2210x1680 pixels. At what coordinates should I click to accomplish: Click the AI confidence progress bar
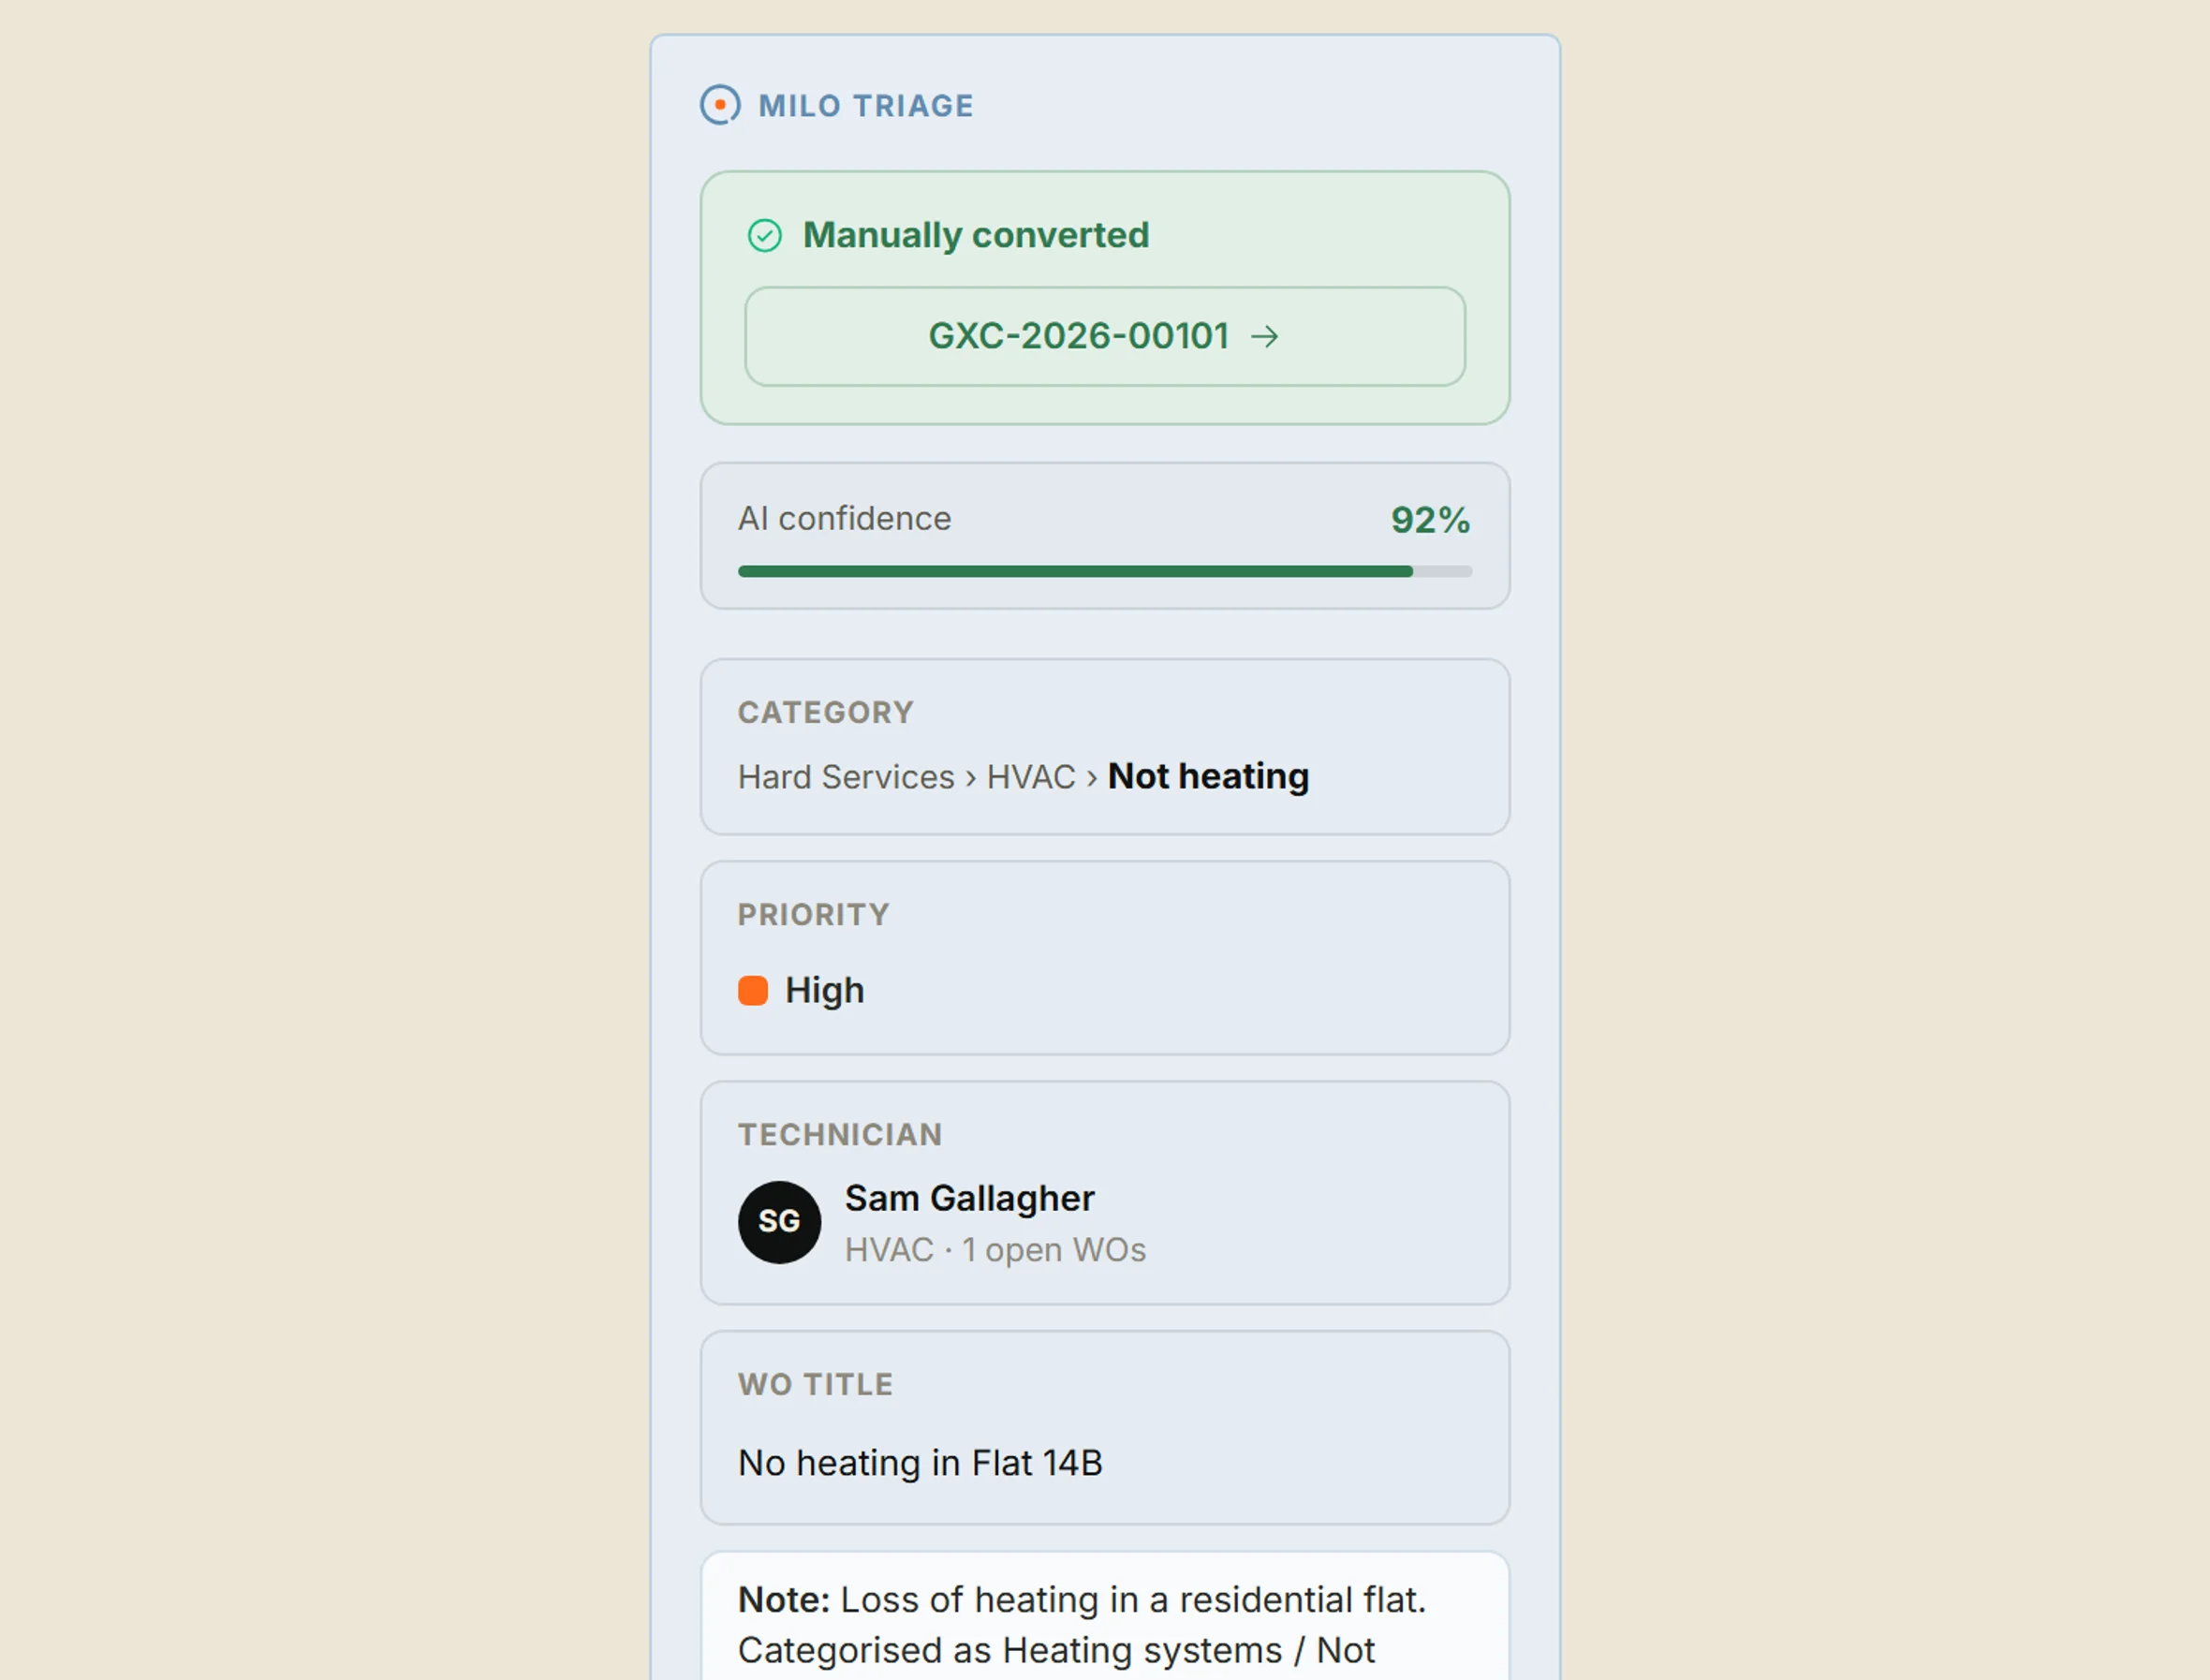[x=1105, y=571]
